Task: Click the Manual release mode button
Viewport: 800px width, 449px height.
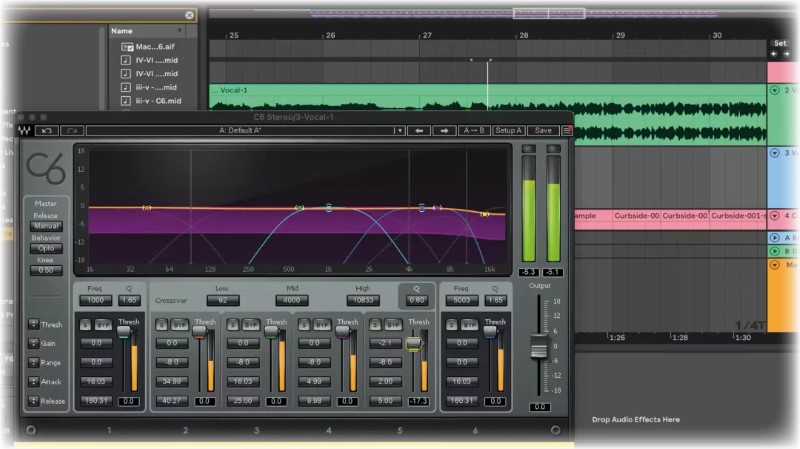Action: [46, 226]
